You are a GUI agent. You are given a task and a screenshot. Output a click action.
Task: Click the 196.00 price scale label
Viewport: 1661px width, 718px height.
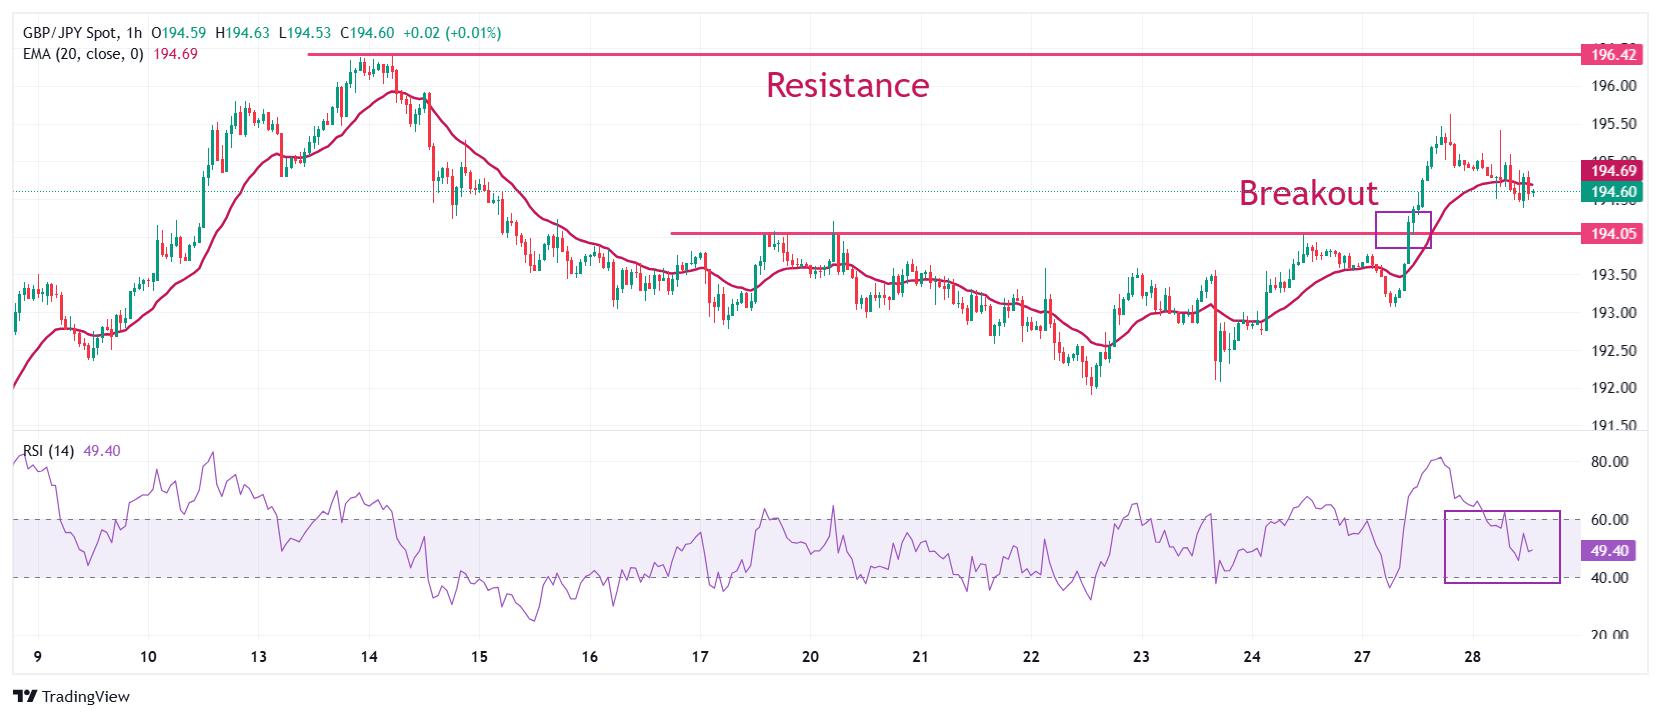click(1613, 86)
